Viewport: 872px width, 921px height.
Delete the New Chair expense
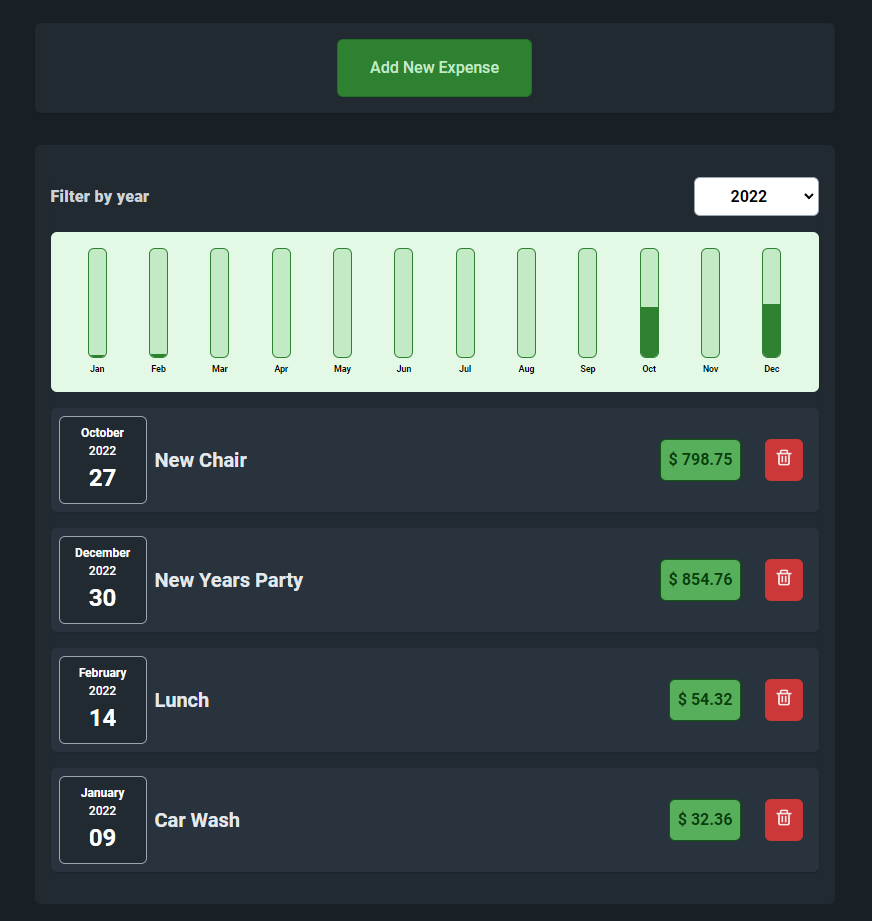[x=783, y=460]
